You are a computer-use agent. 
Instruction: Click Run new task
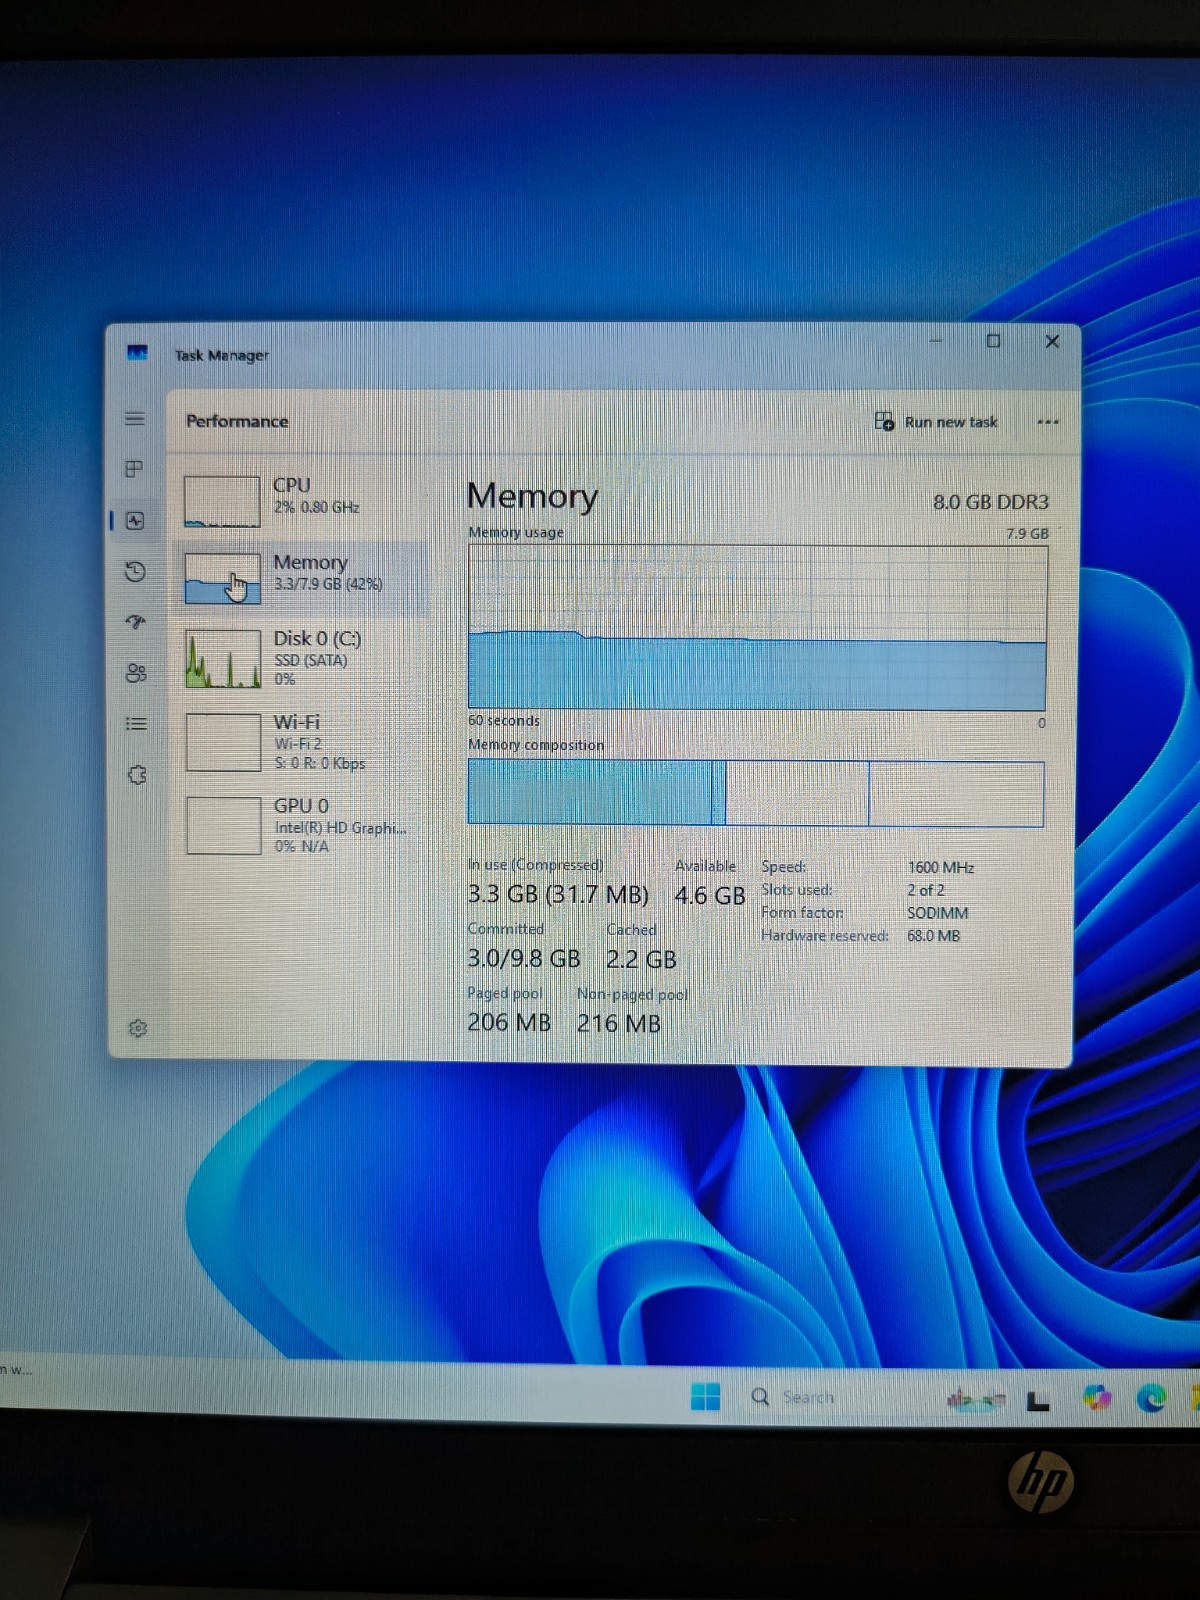[936, 422]
